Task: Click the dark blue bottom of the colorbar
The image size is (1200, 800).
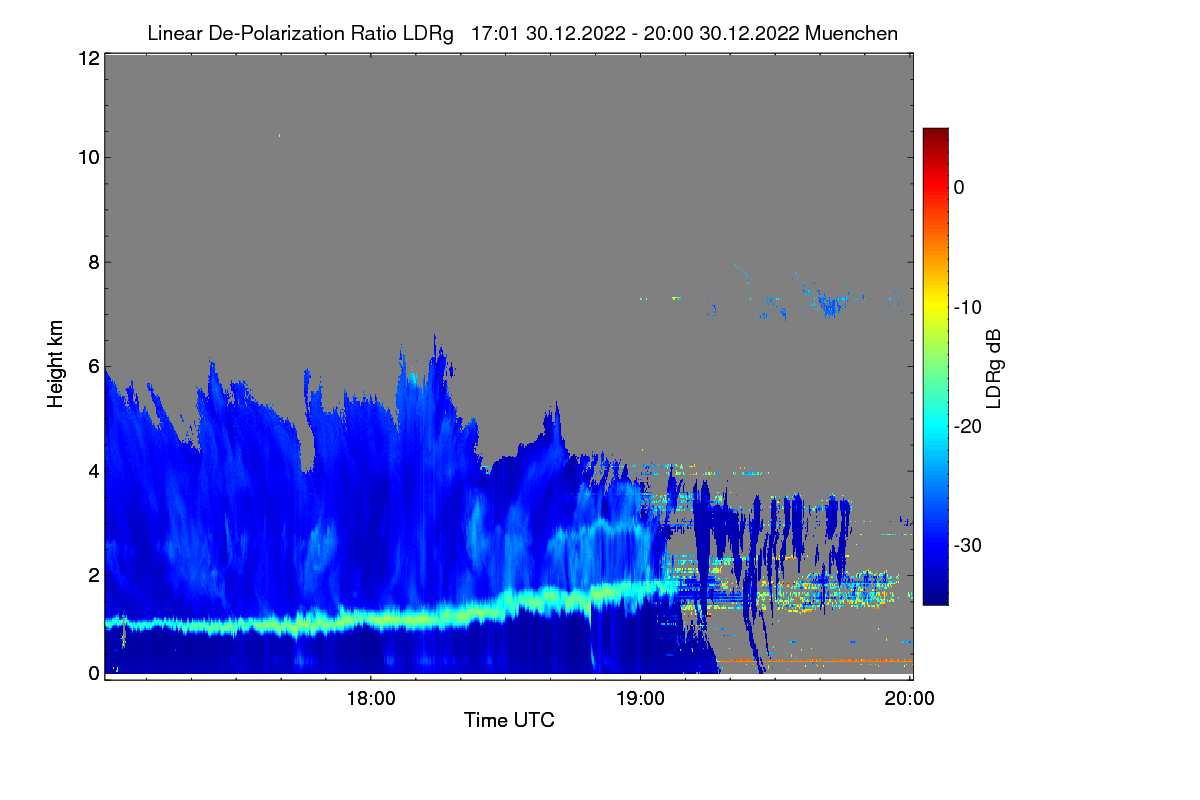Action: click(x=935, y=595)
